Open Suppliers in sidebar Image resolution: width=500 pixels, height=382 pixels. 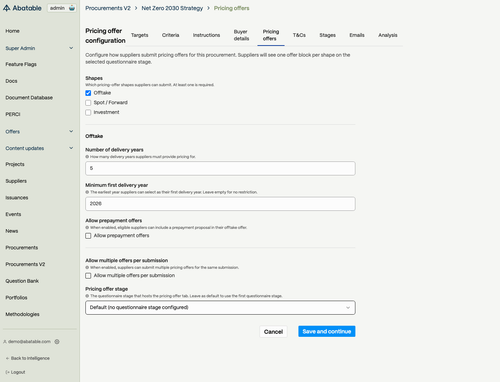16,181
